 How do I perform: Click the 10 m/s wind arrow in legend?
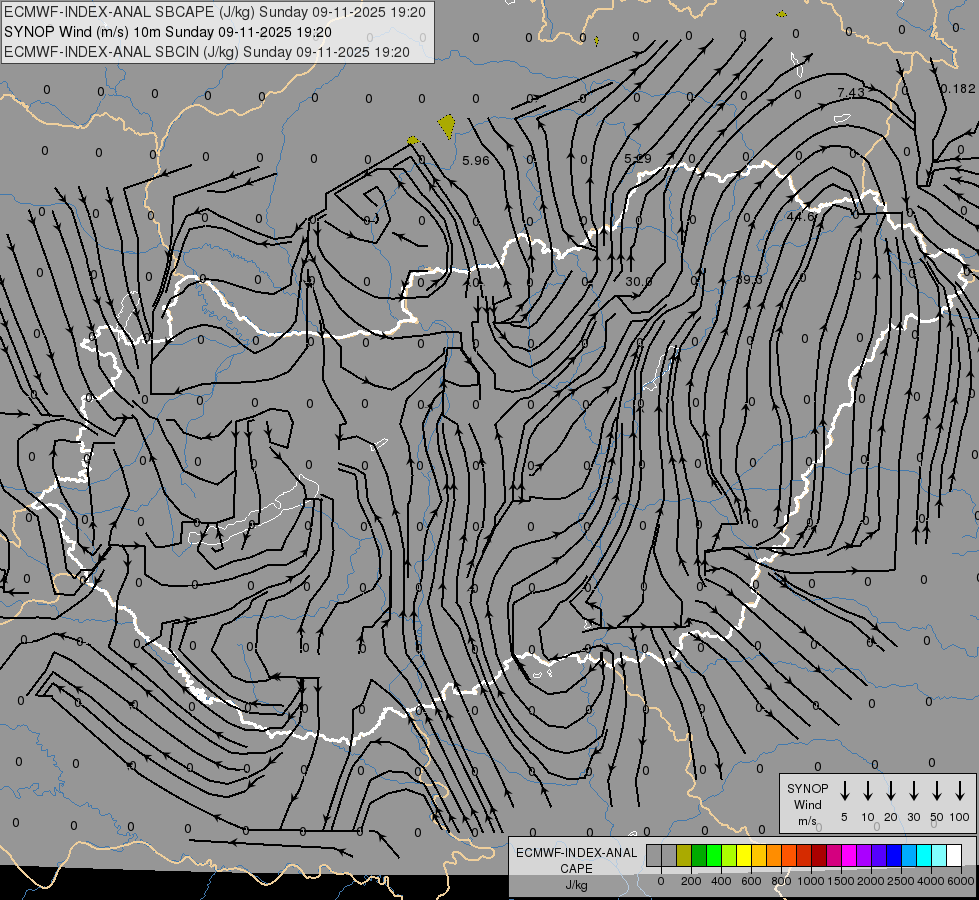tap(867, 791)
